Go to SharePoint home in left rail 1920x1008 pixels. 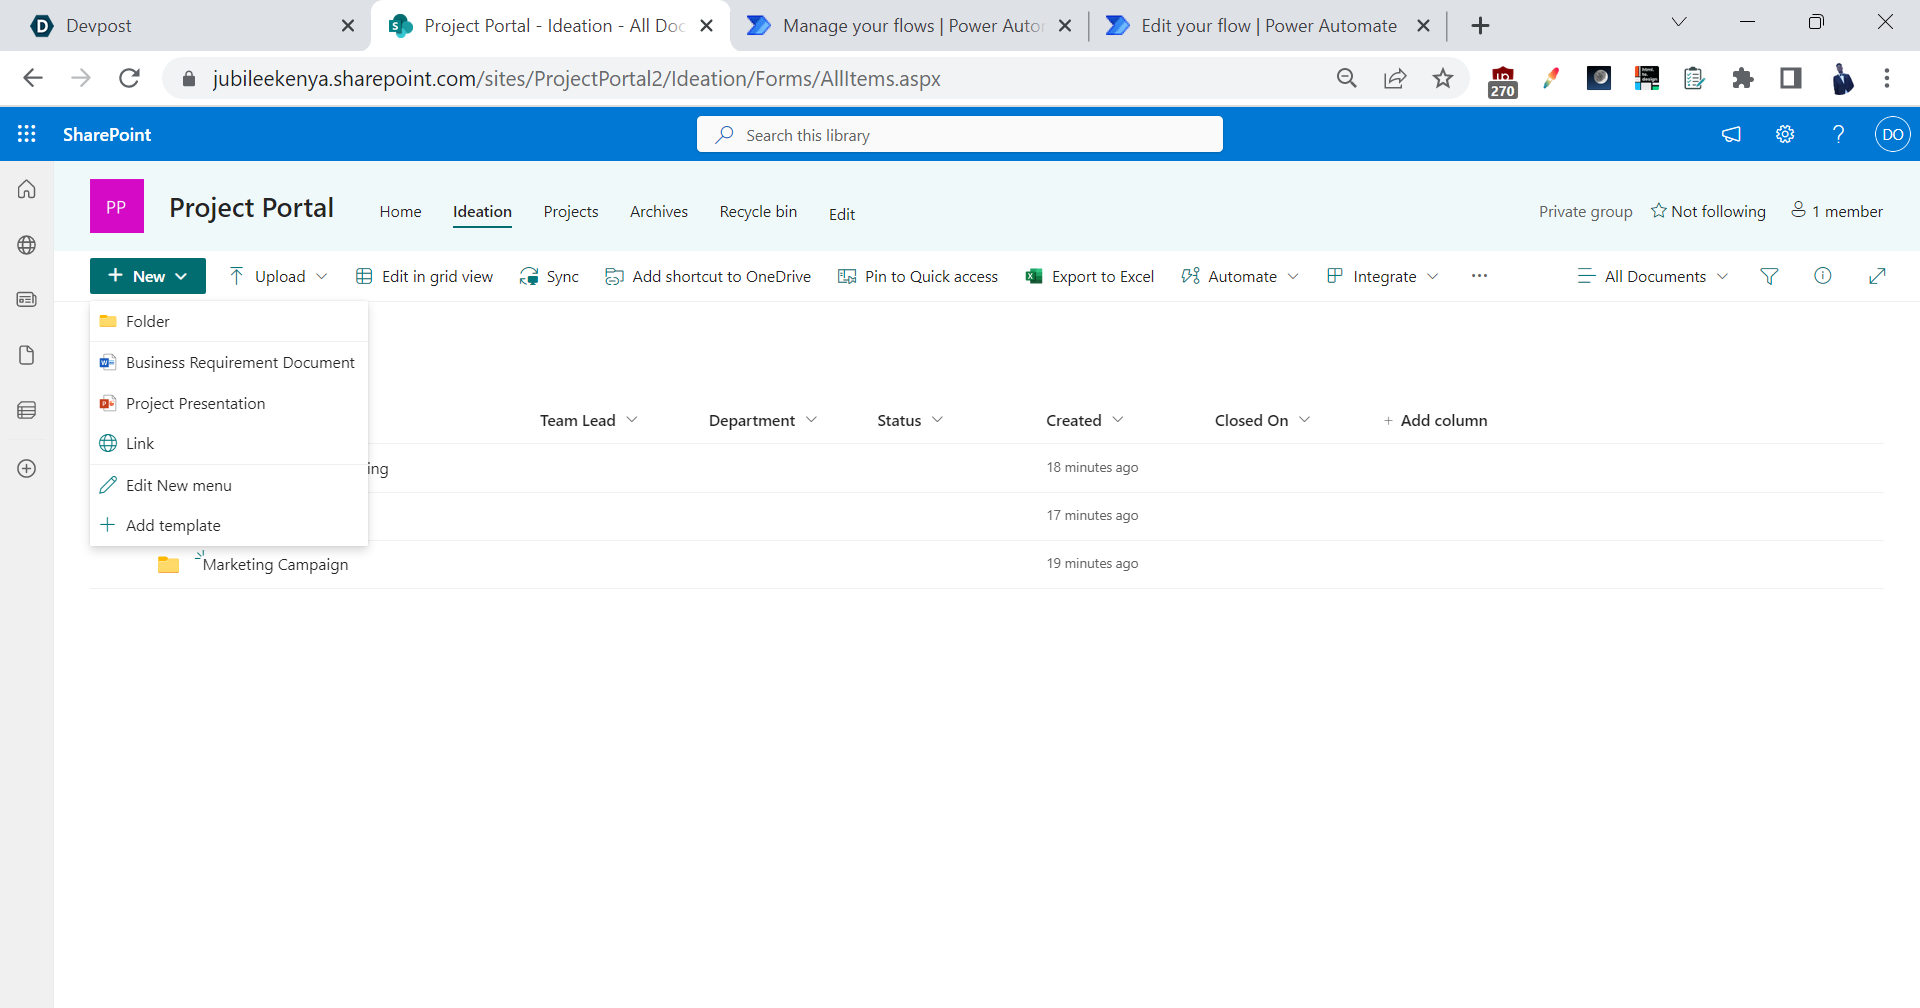pos(27,189)
